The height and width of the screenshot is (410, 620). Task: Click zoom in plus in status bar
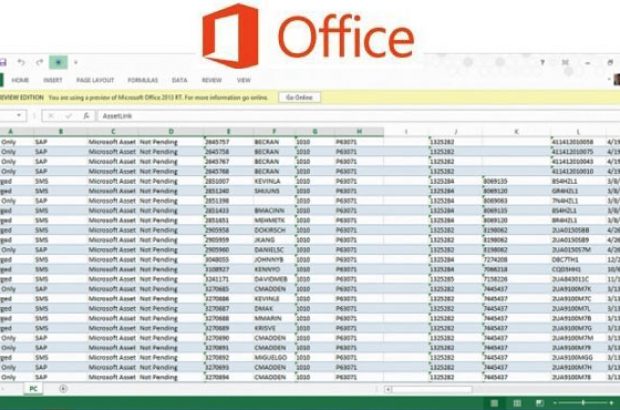(612, 403)
